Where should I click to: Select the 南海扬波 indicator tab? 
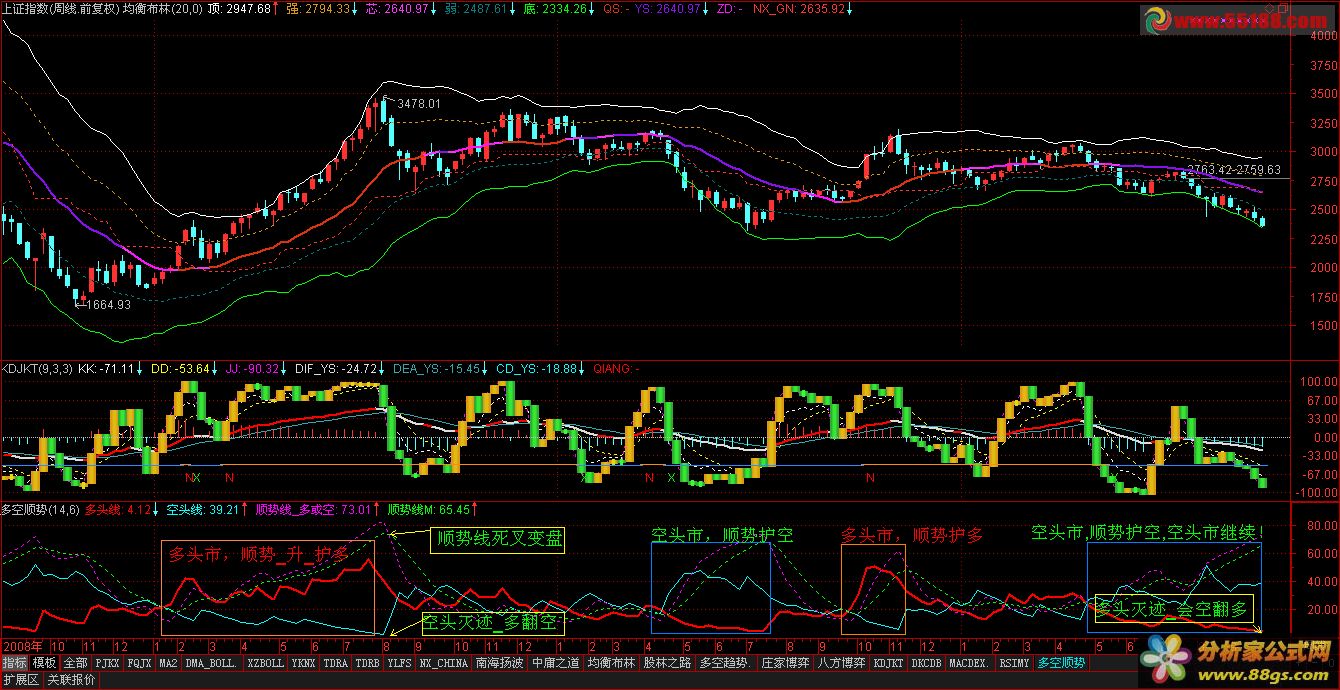(x=500, y=663)
